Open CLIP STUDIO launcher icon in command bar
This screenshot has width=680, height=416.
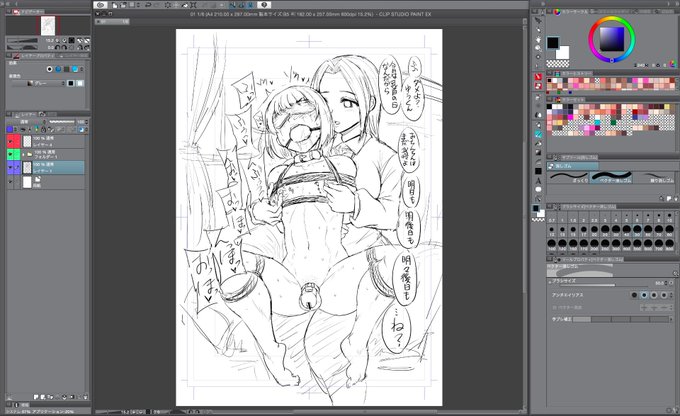coord(101,5)
